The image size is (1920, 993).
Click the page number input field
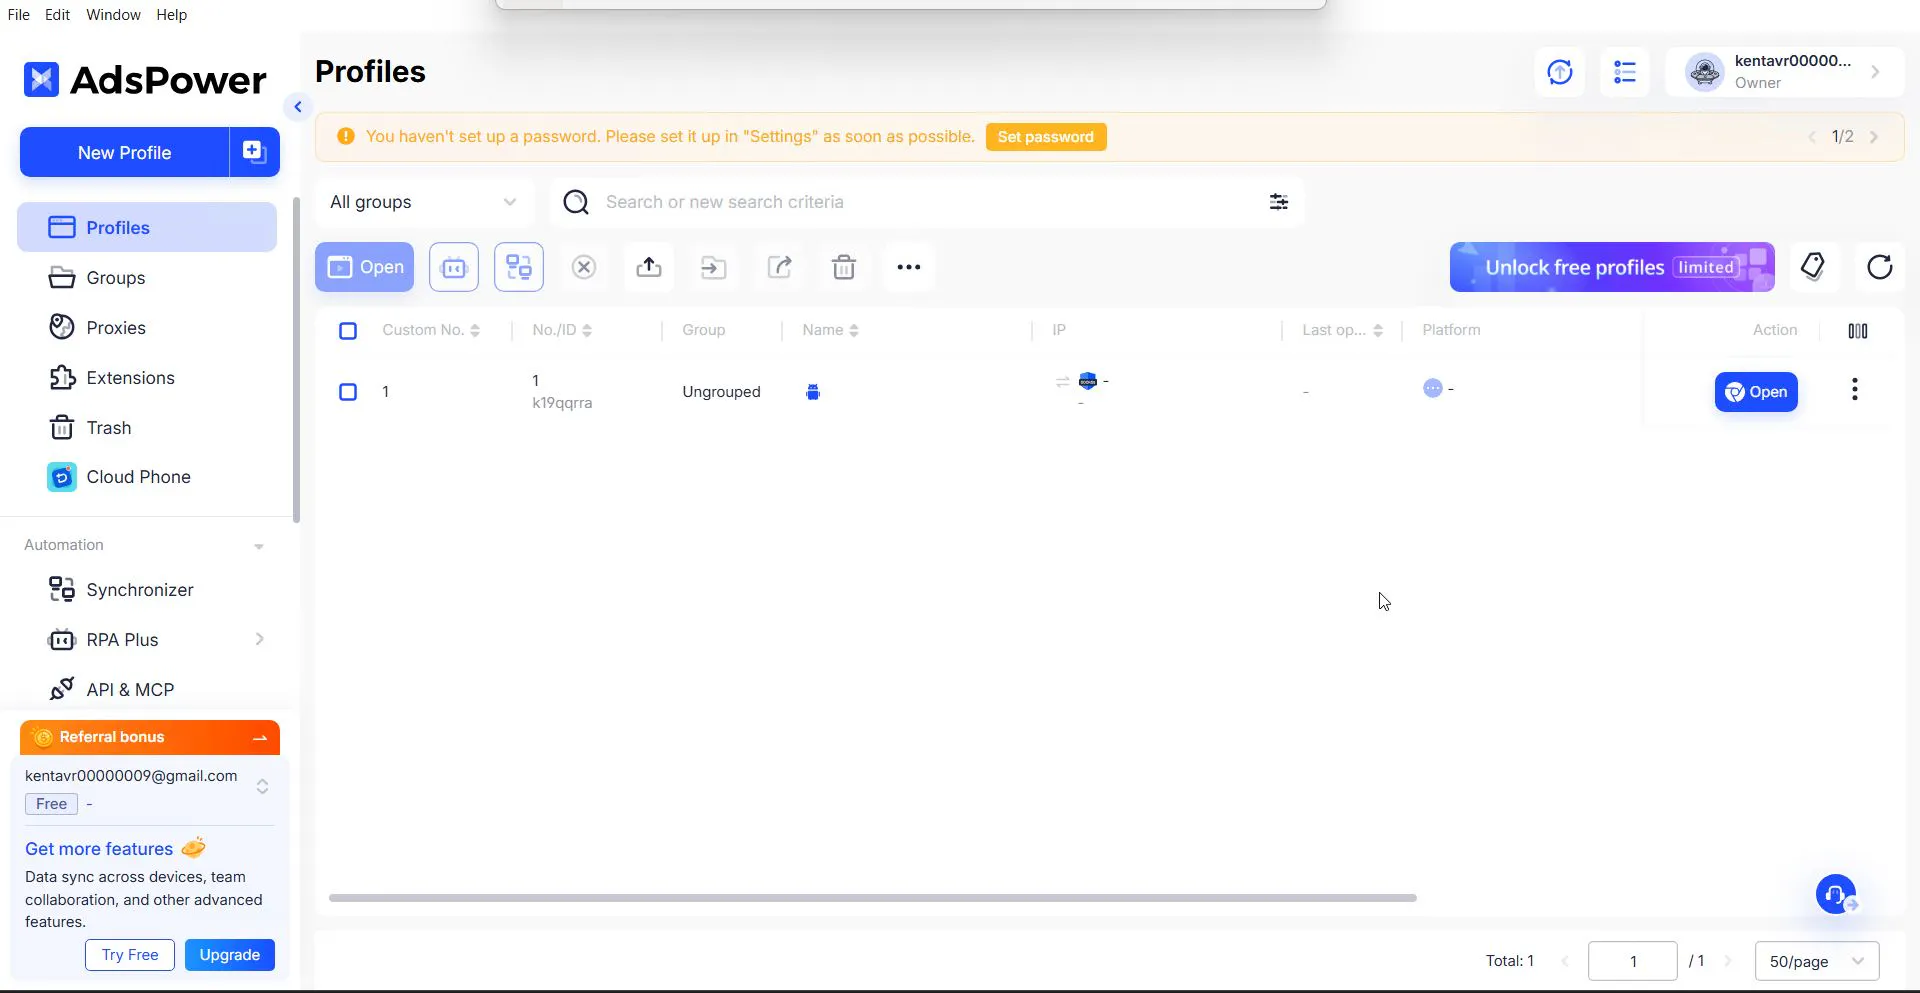click(1632, 961)
